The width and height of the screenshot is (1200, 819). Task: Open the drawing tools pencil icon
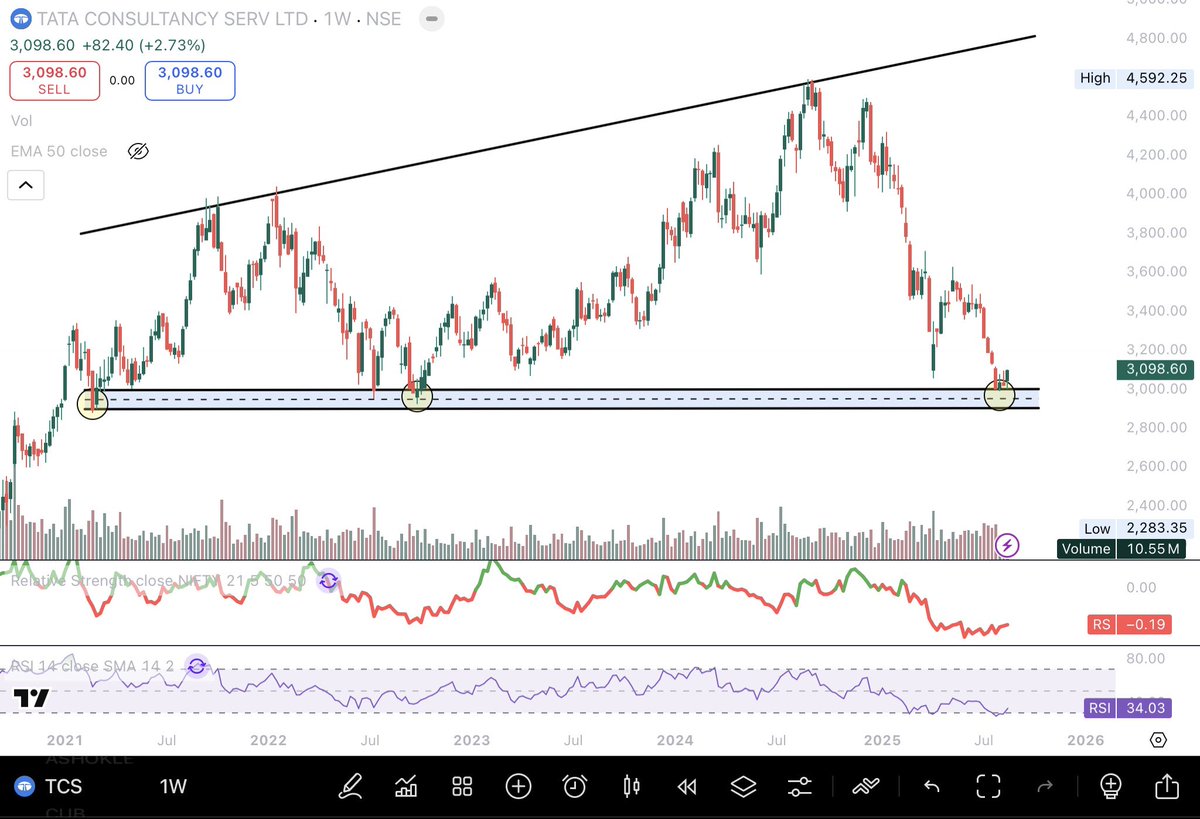click(x=350, y=786)
